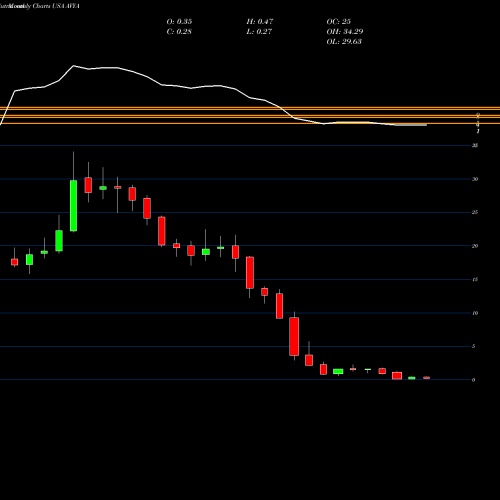Screen dimensions: 500x500
Task: Click the open price value O: 0.35
Action: point(179,22)
